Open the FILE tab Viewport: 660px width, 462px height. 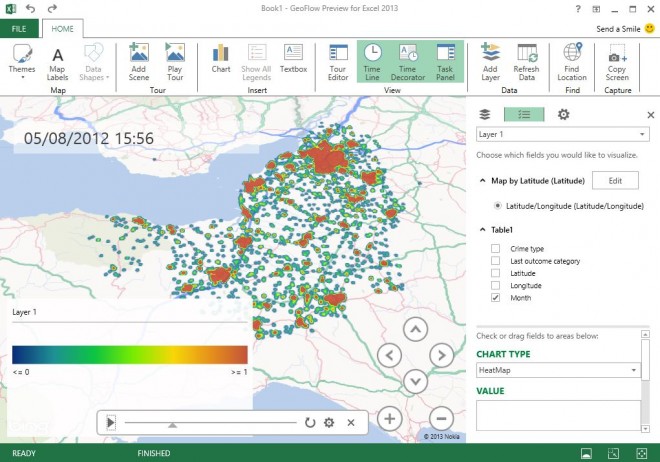click(19, 29)
